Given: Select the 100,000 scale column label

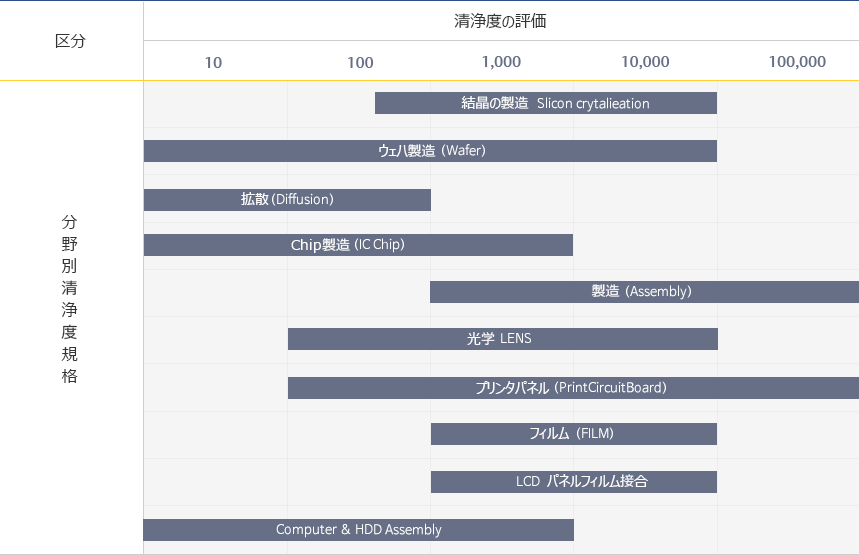Looking at the screenshot, I should coord(797,62).
